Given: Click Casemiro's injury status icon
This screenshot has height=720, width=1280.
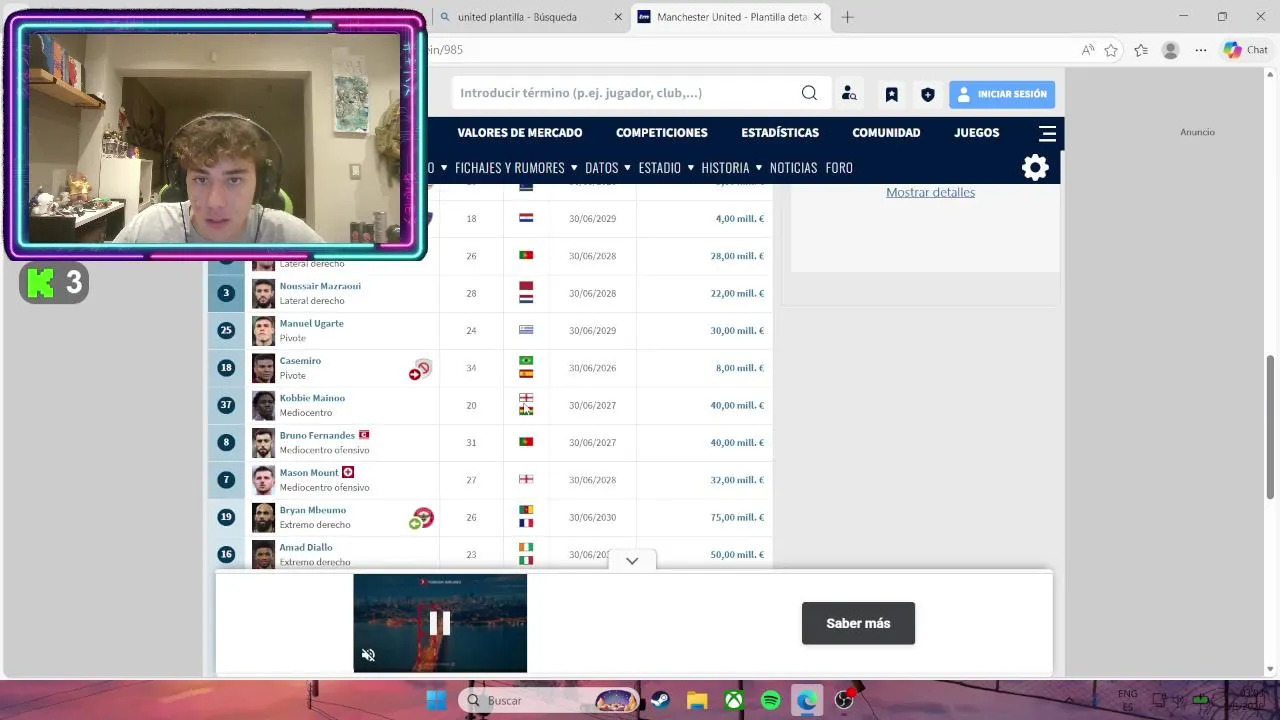Looking at the screenshot, I should [x=420, y=370].
